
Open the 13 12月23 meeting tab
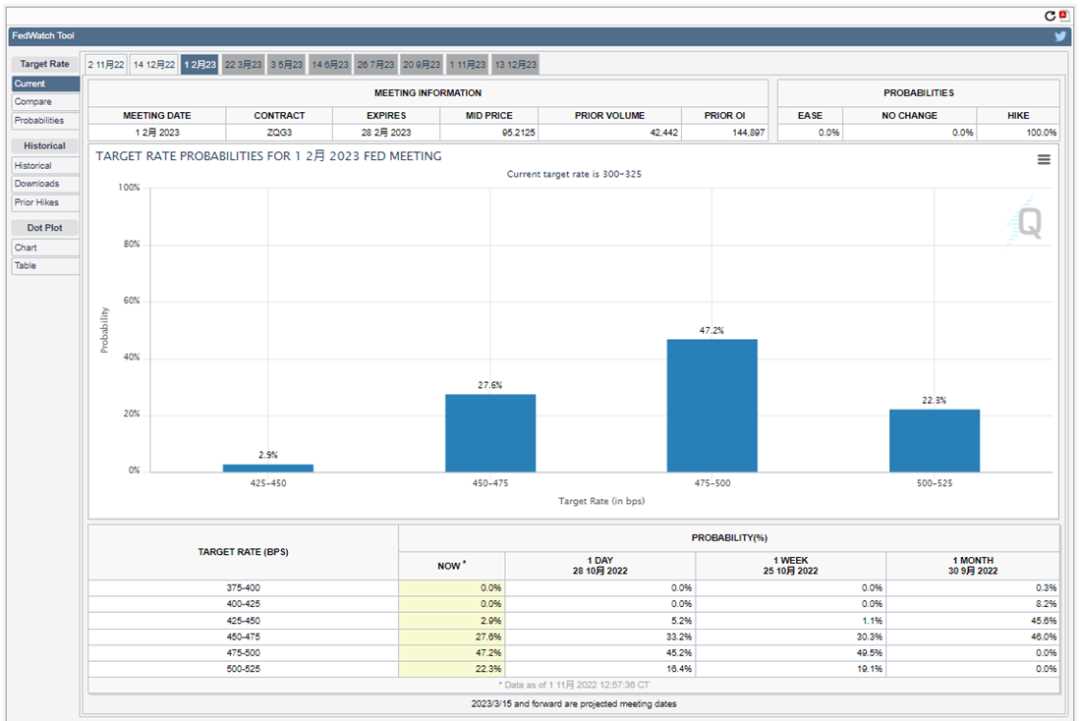515,65
